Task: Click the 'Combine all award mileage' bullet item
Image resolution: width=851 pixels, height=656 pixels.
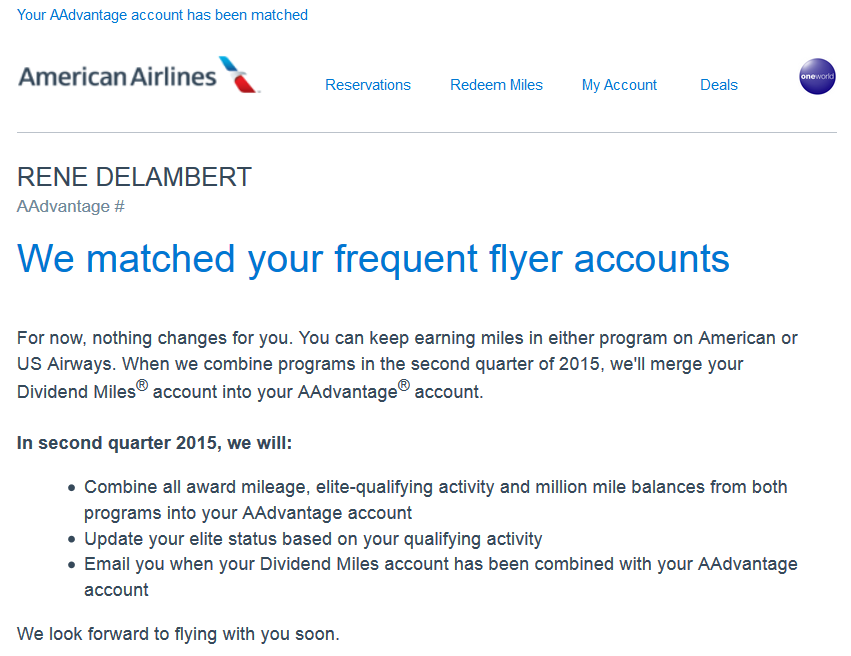Action: (435, 488)
